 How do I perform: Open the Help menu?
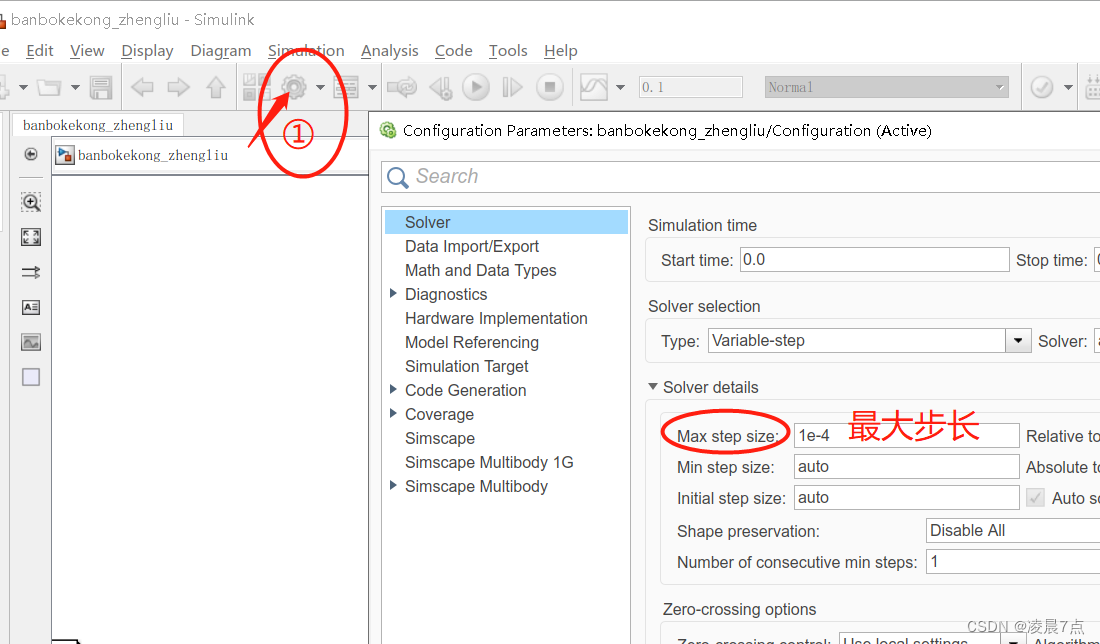(x=561, y=51)
